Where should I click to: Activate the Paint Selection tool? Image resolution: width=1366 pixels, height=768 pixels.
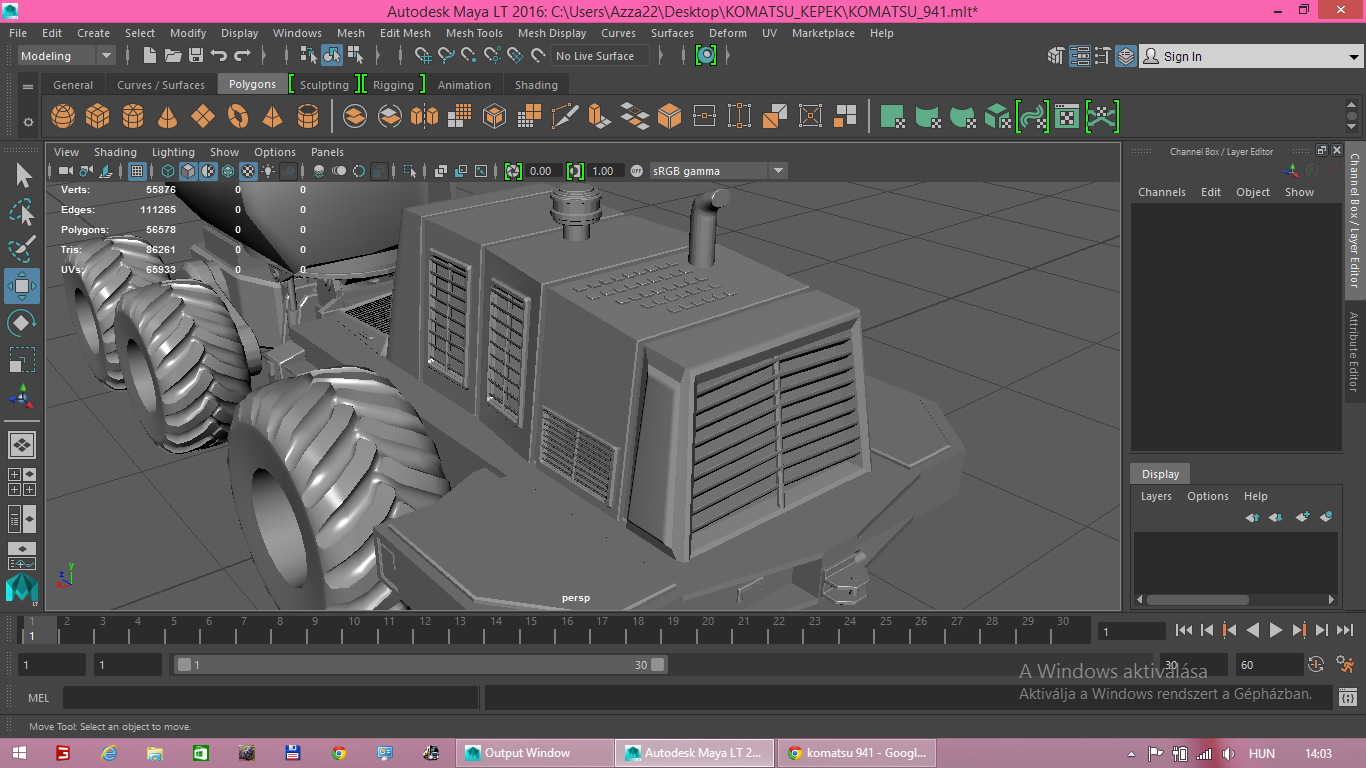coord(22,249)
